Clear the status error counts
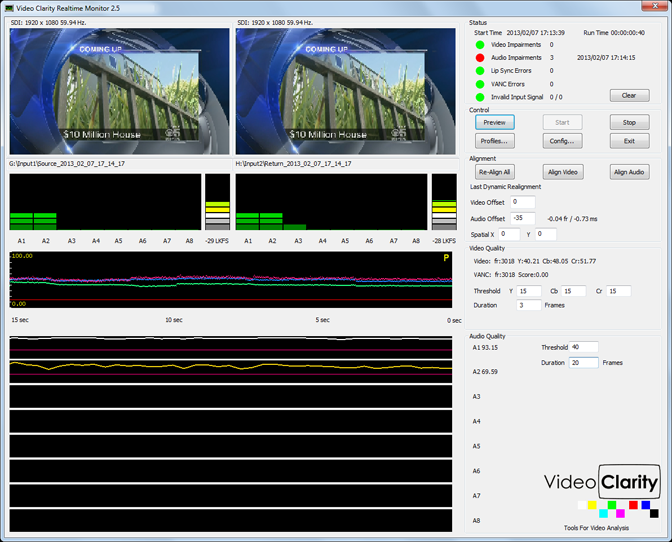The width and height of the screenshot is (672, 542). pos(629,96)
